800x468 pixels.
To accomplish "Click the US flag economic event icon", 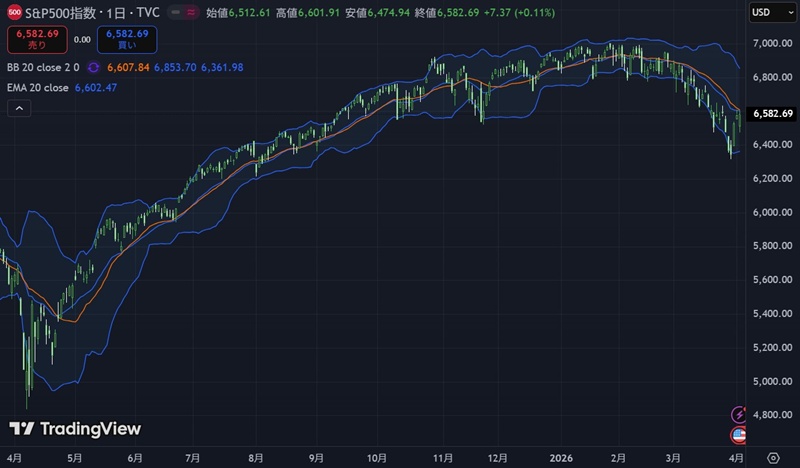I will 739,435.
